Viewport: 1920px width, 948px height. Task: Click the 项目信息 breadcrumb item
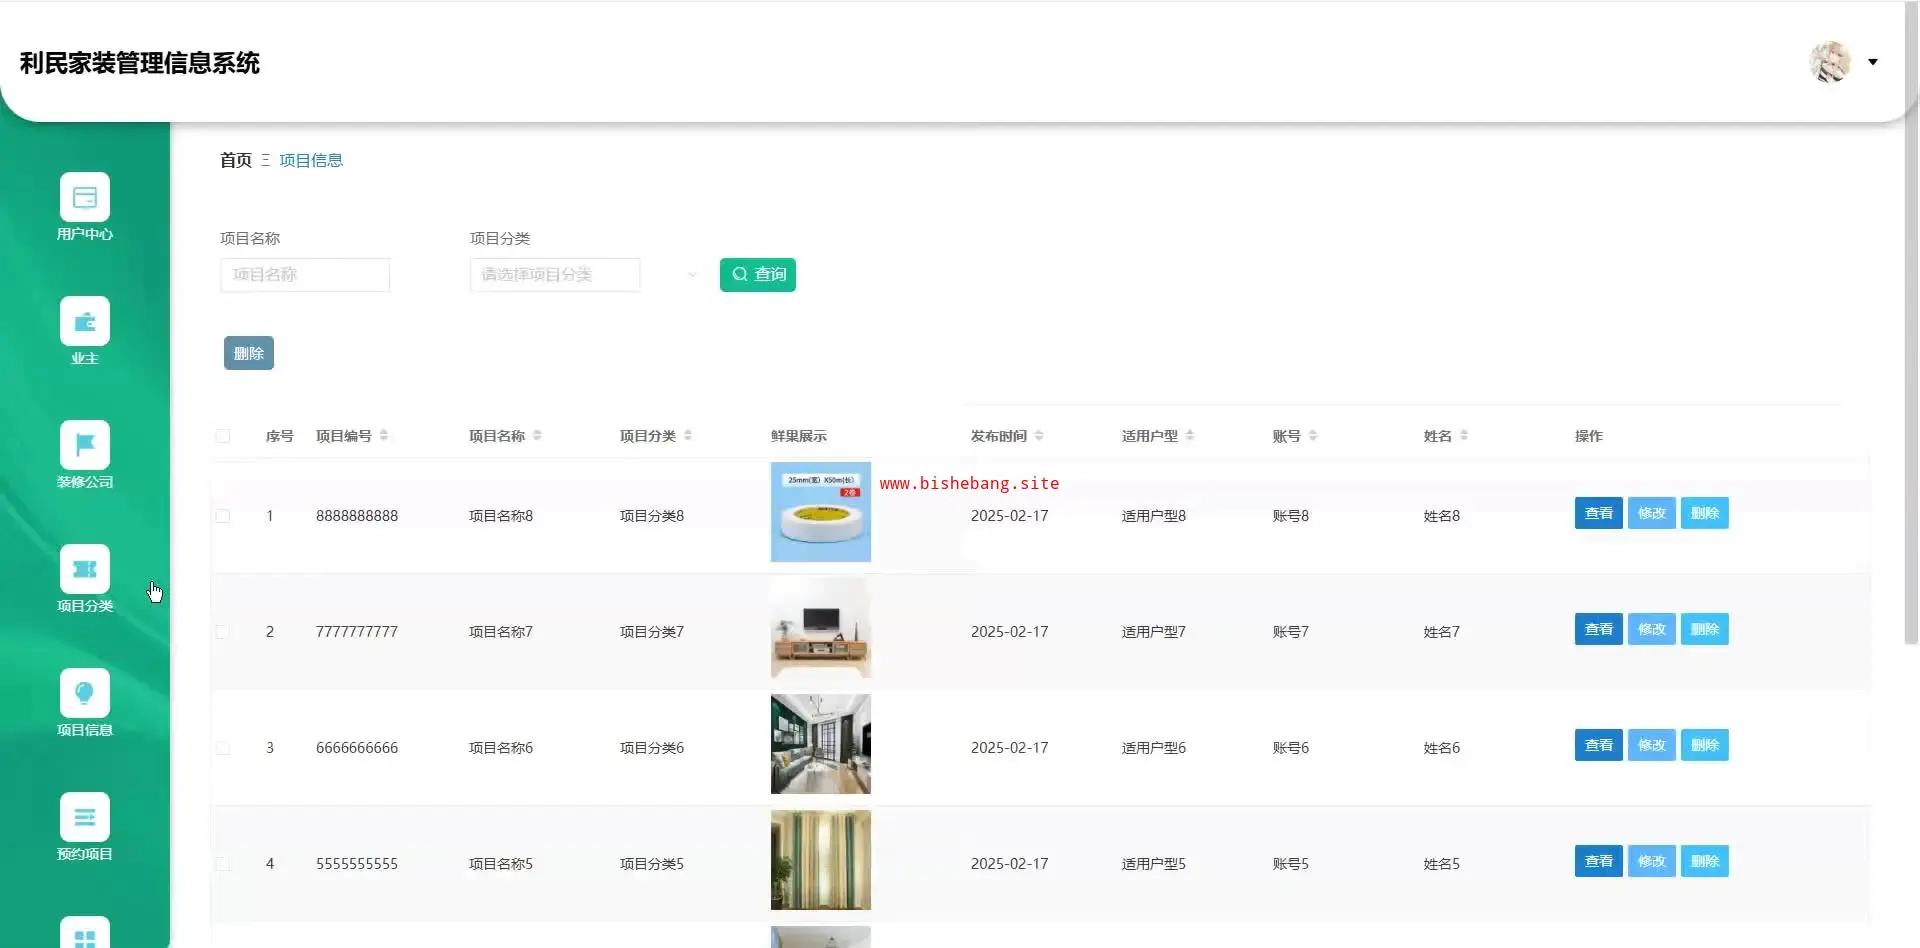pos(311,160)
